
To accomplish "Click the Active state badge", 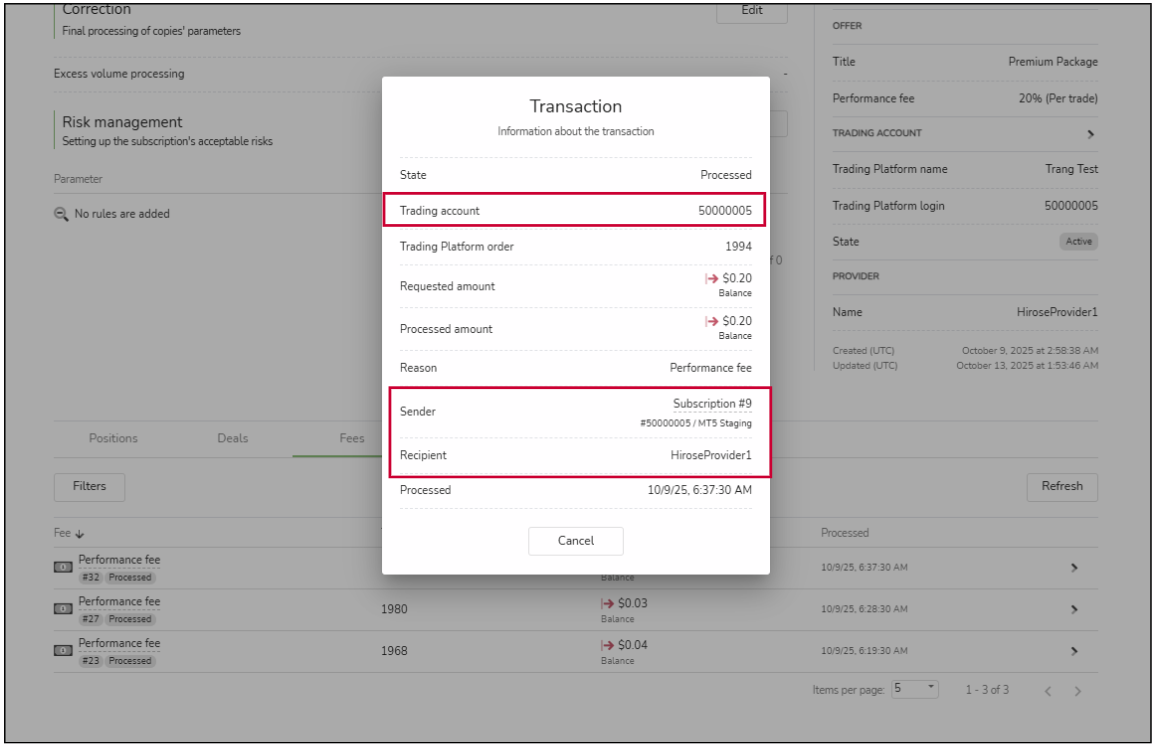I will (1079, 242).
